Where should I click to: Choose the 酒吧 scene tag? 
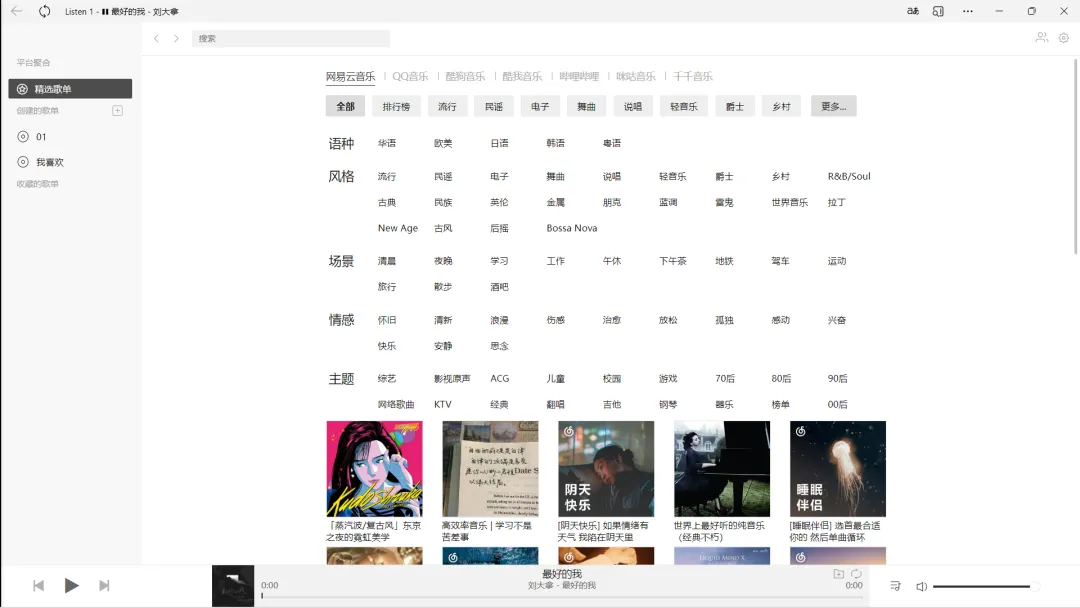tap(499, 286)
